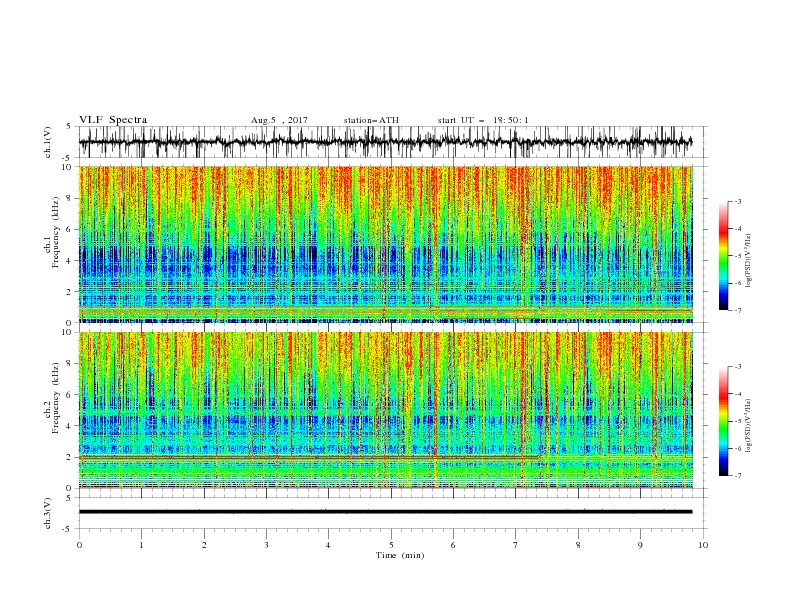Click the time-axis tick label '0'
792x612 pixels.
79,545
